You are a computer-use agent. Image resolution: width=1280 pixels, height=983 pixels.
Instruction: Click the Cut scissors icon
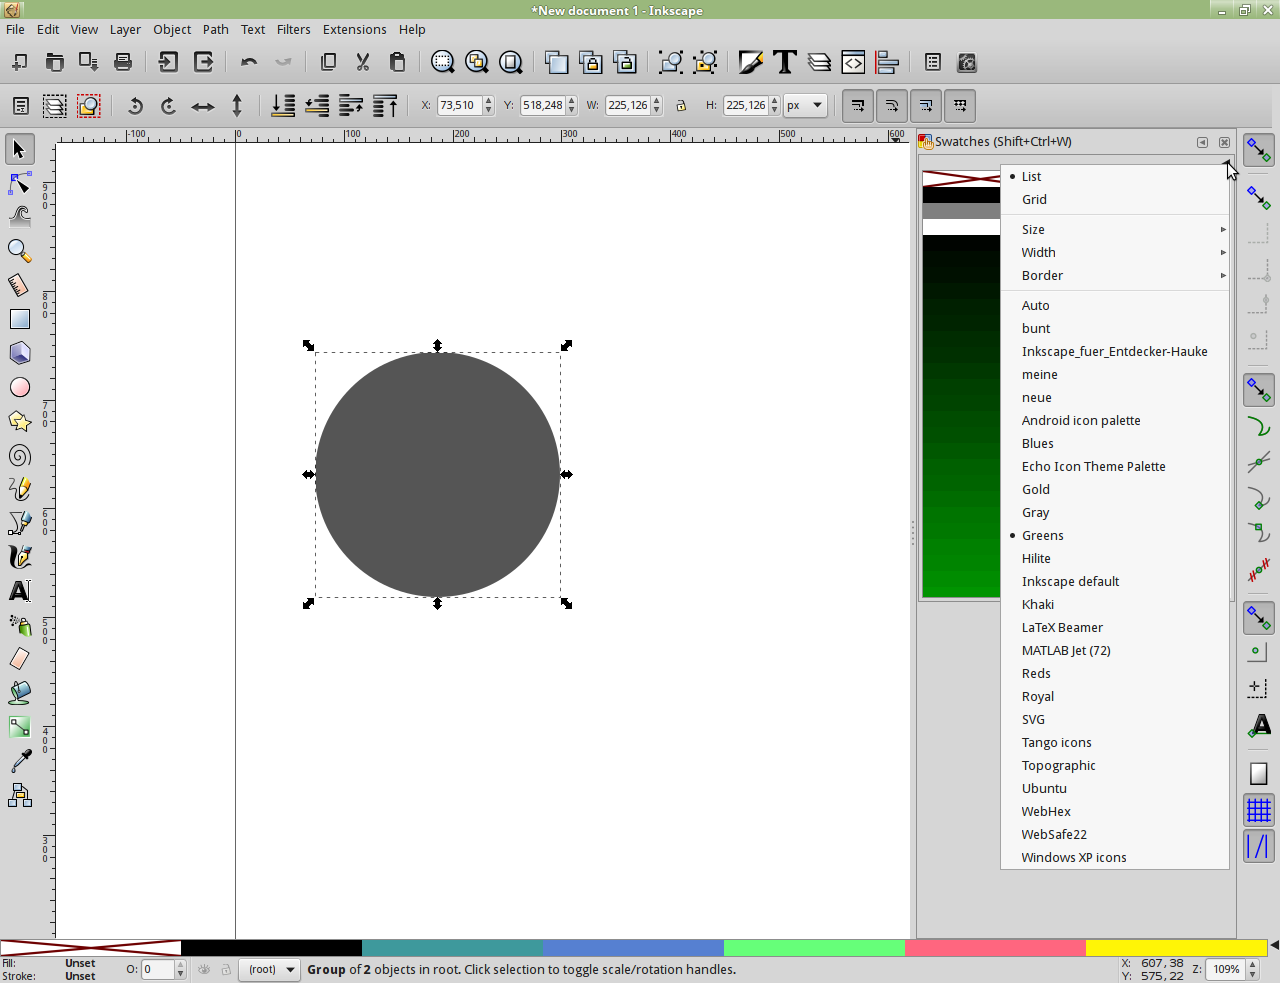pyautogui.click(x=363, y=62)
